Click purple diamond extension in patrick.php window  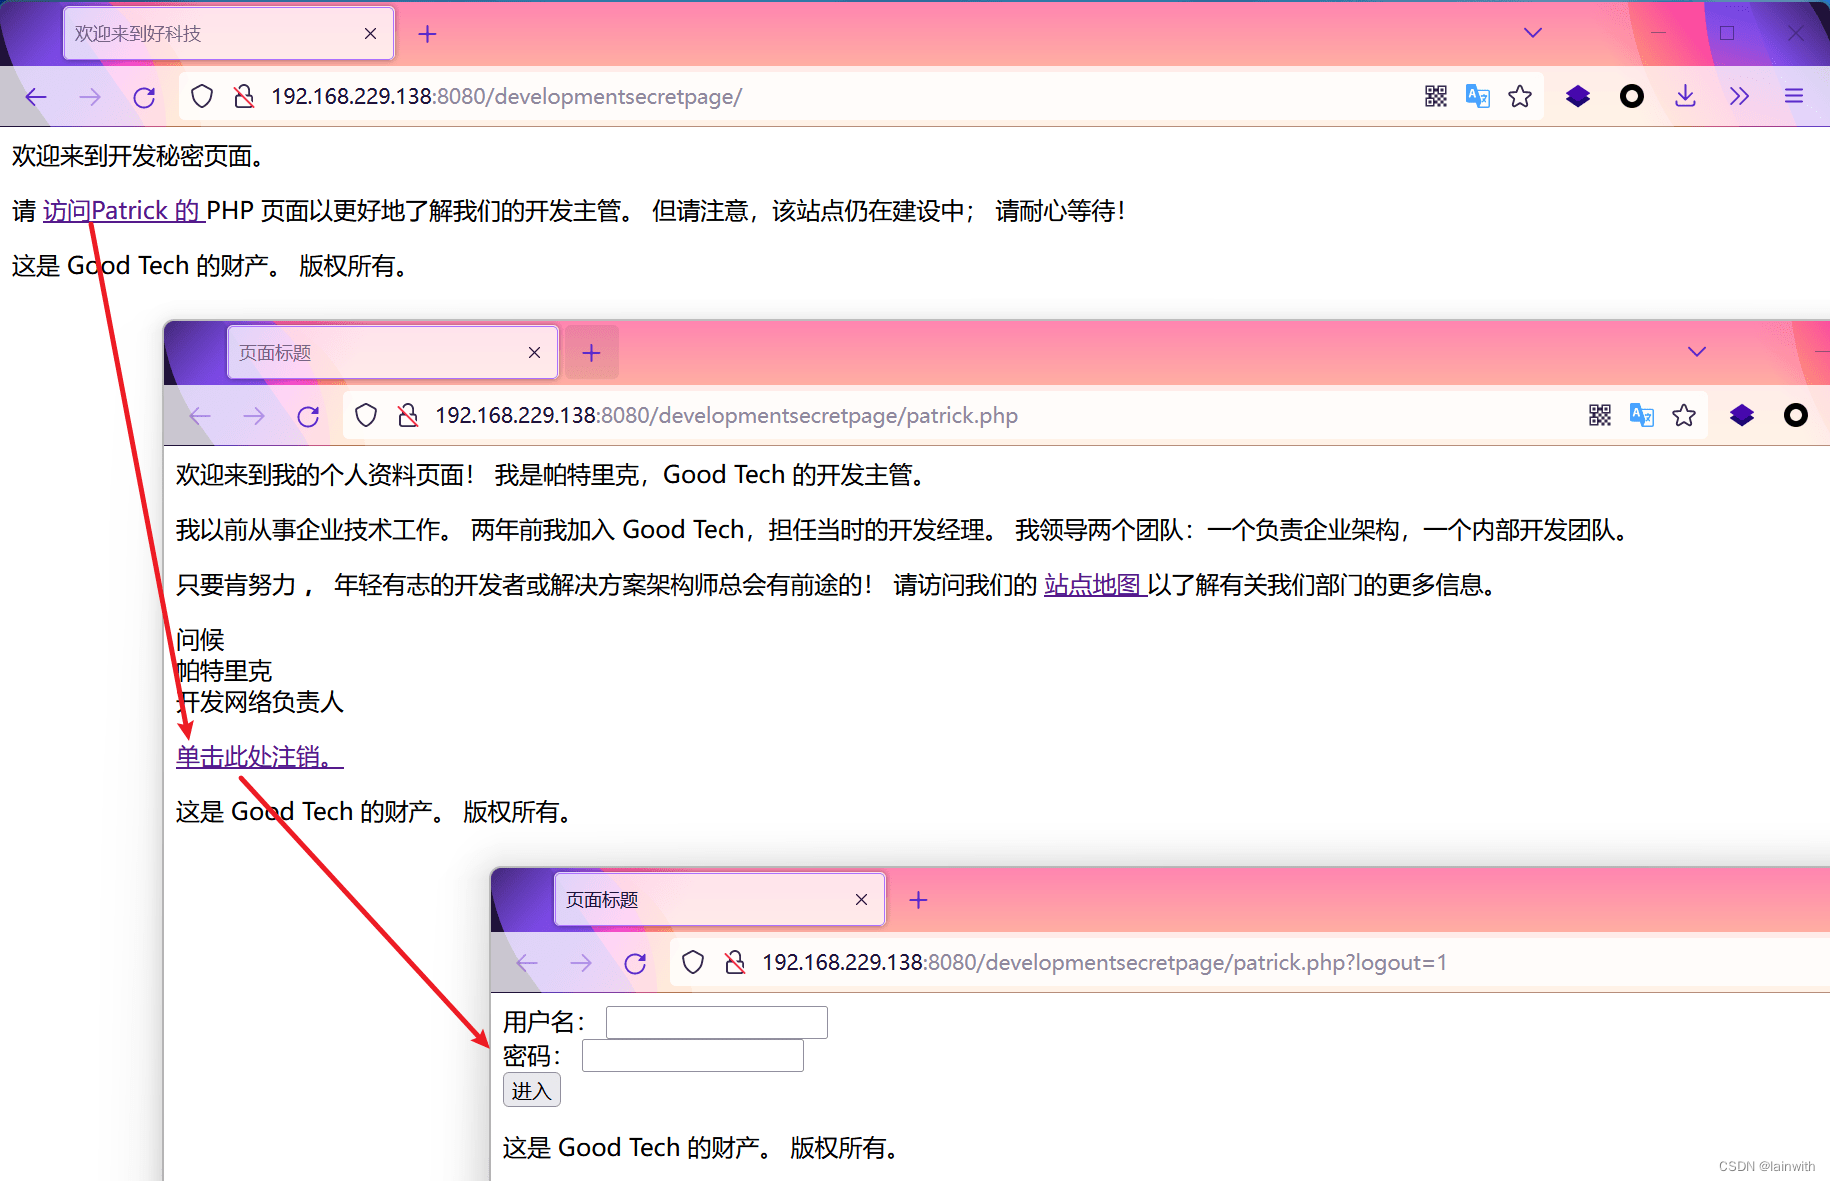click(1742, 415)
